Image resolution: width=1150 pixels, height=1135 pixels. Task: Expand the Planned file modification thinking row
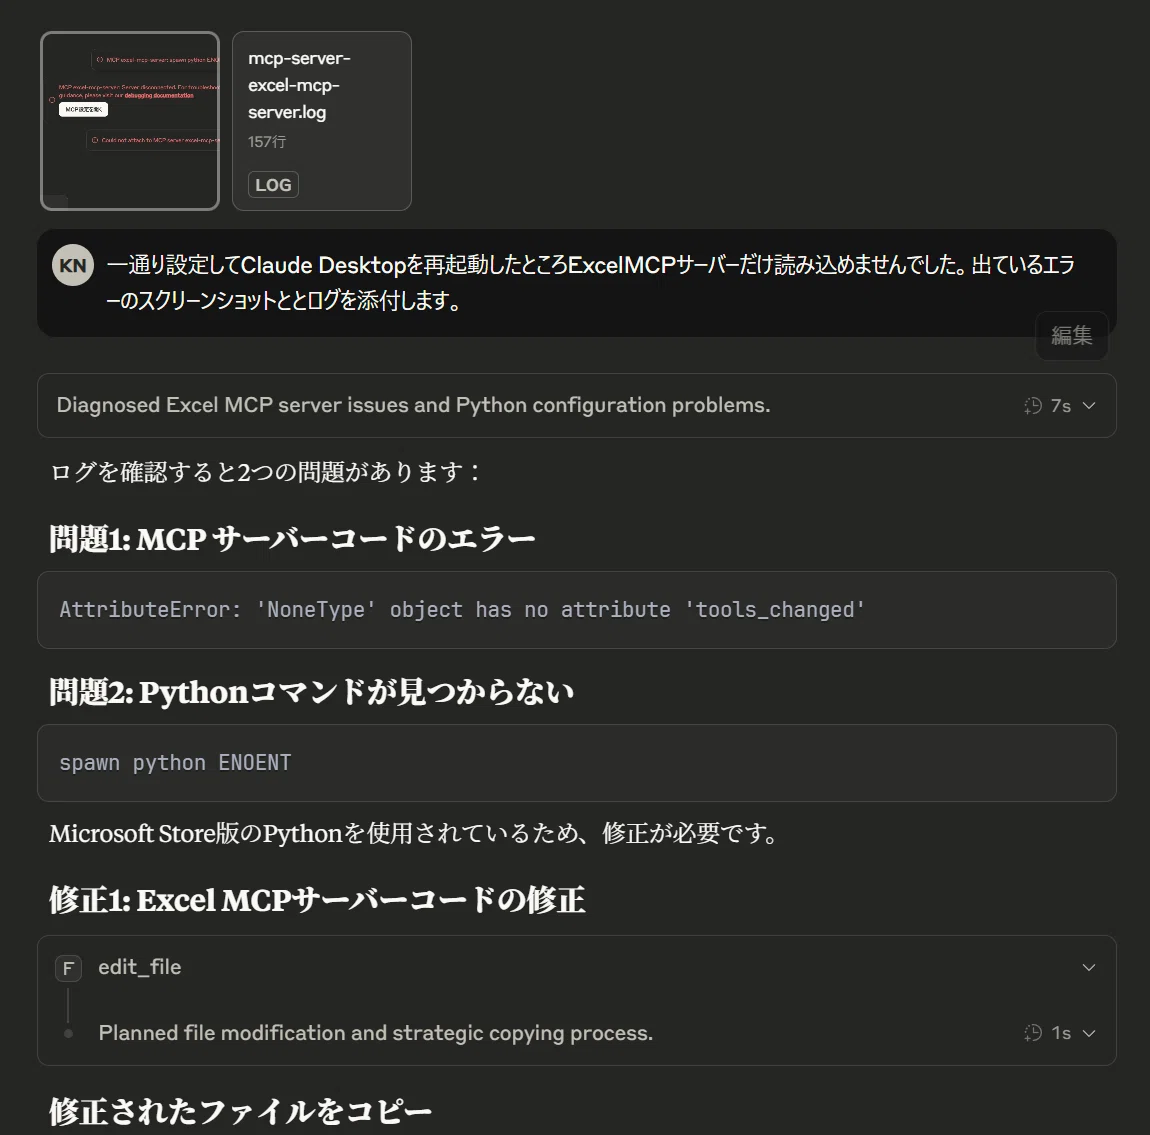point(576,1032)
